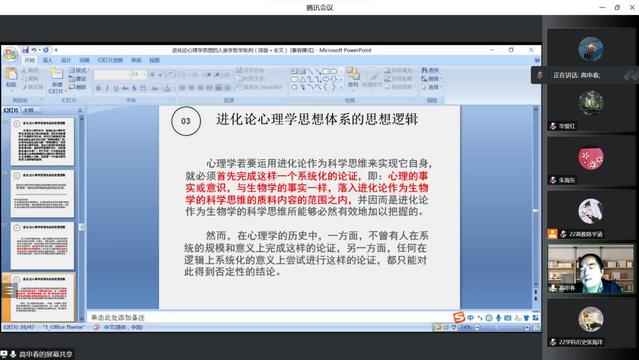This screenshot has height=360, width=639.
Task: Click the Sogou microphone voice input icon
Action: 498,318
